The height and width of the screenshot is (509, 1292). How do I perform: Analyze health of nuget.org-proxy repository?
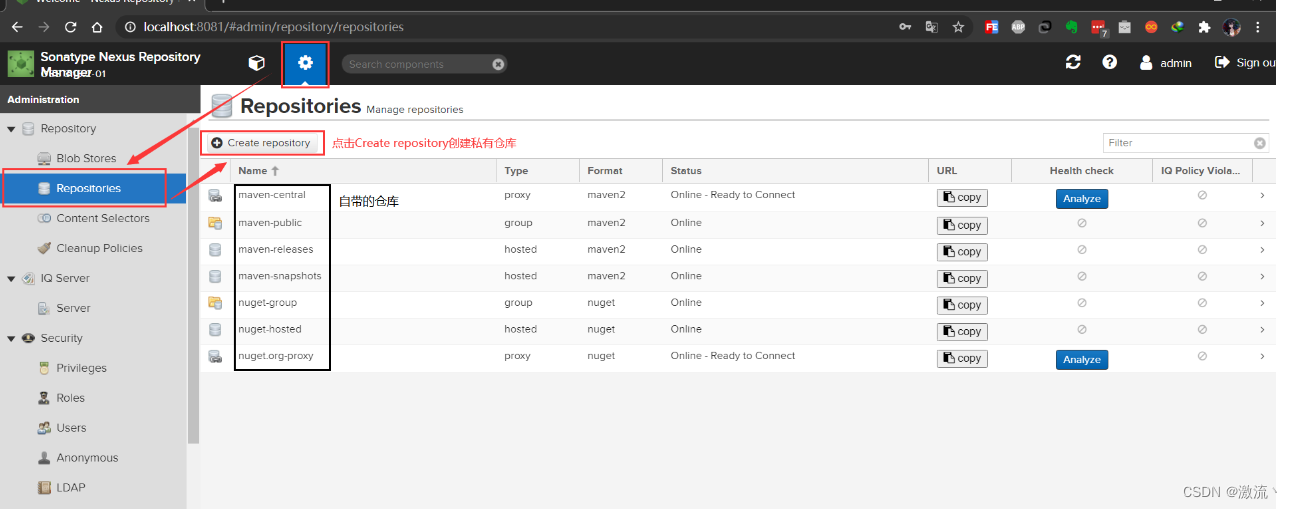(1082, 360)
